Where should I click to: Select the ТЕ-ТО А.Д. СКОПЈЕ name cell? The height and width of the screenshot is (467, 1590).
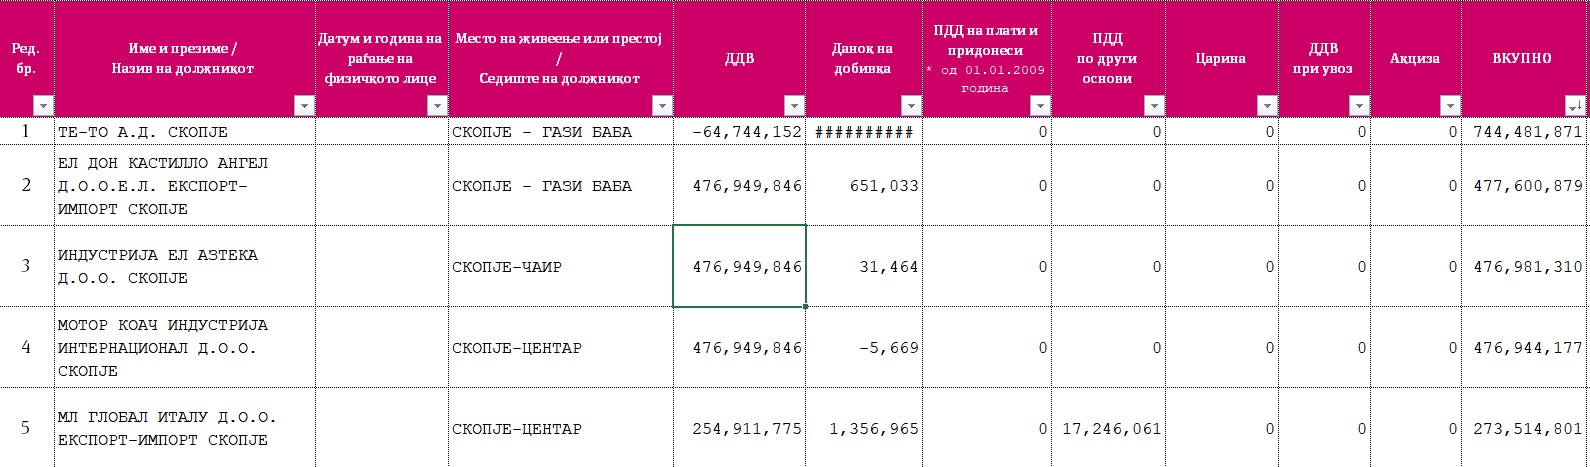point(184,132)
